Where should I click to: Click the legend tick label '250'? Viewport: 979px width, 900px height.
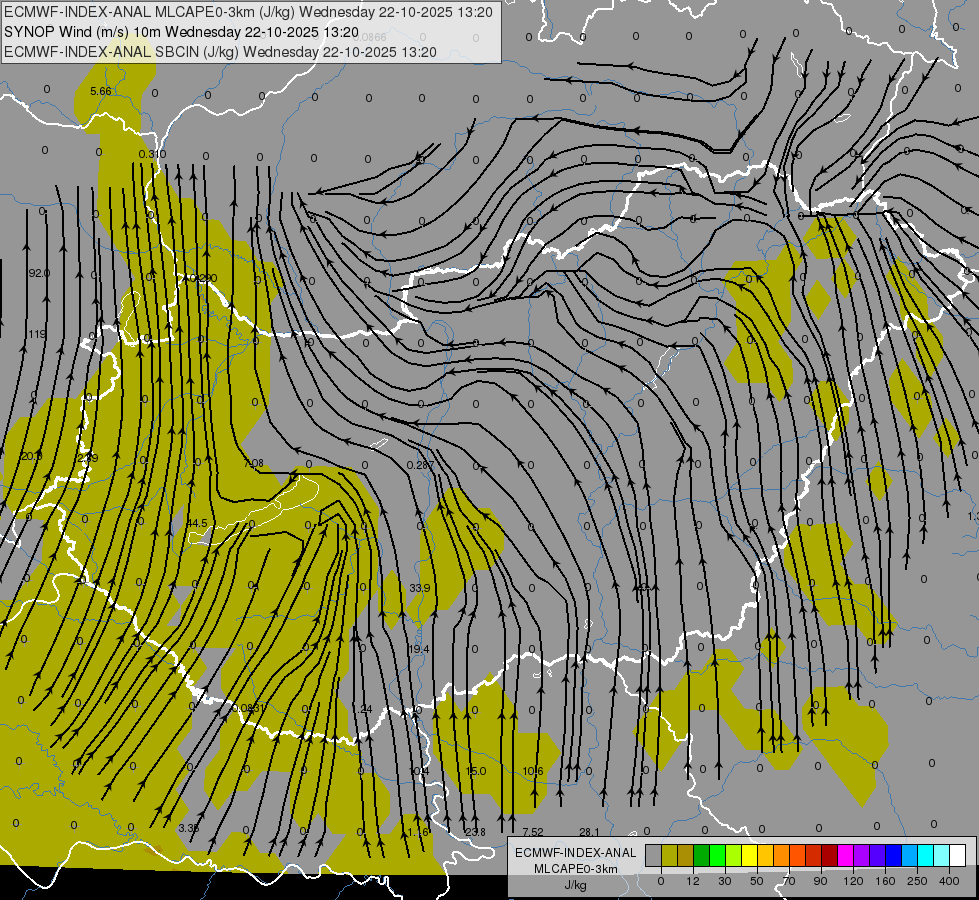click(917, 881)
